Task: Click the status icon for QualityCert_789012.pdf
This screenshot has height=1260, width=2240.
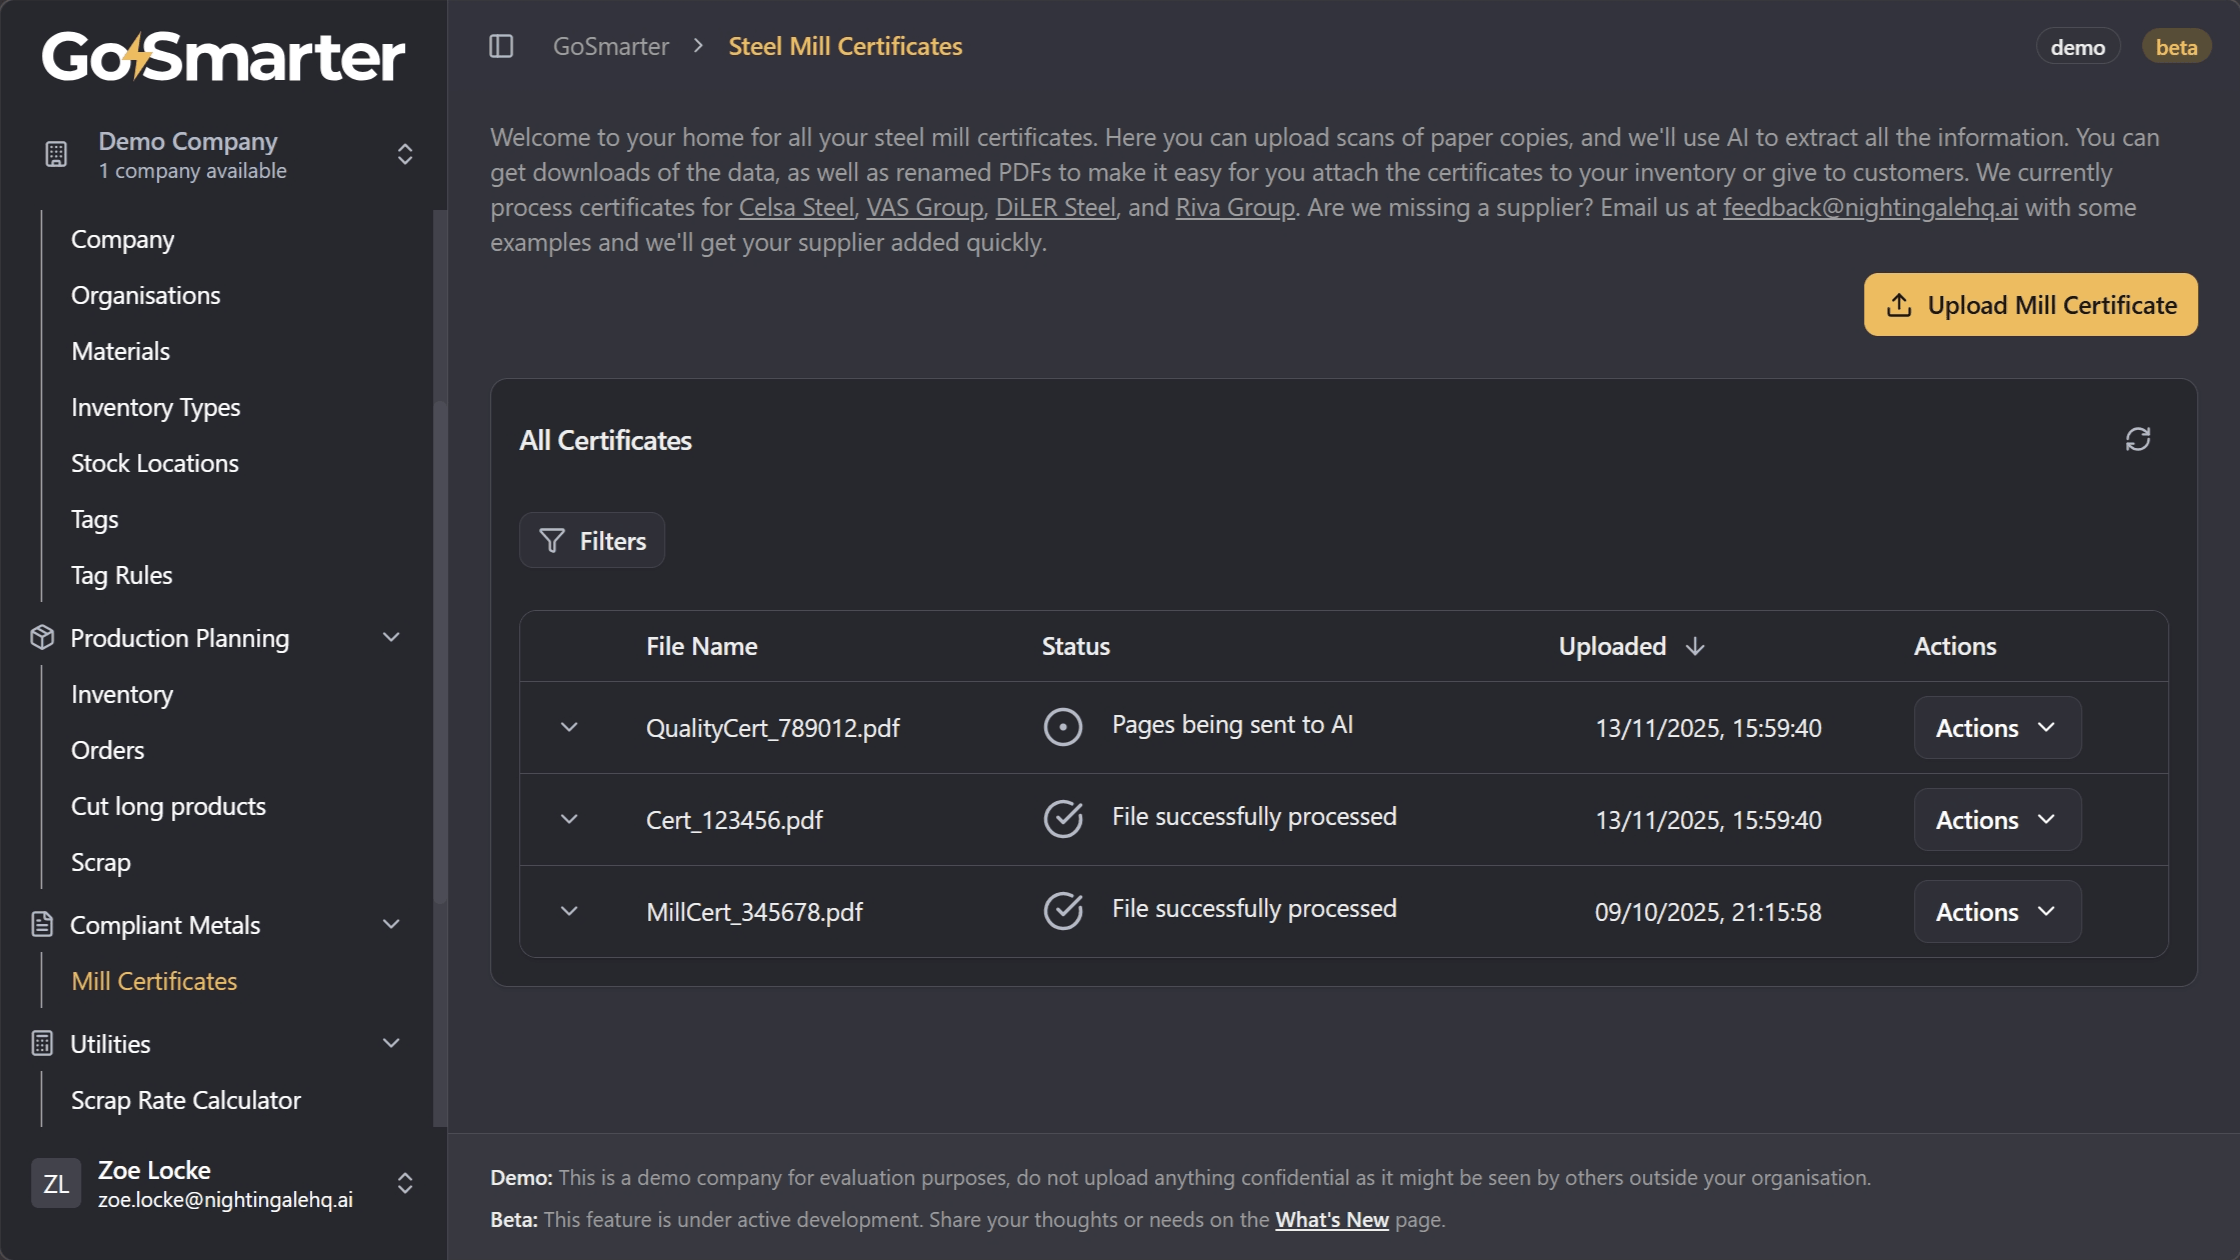Action: click(x=1063, y=727)
